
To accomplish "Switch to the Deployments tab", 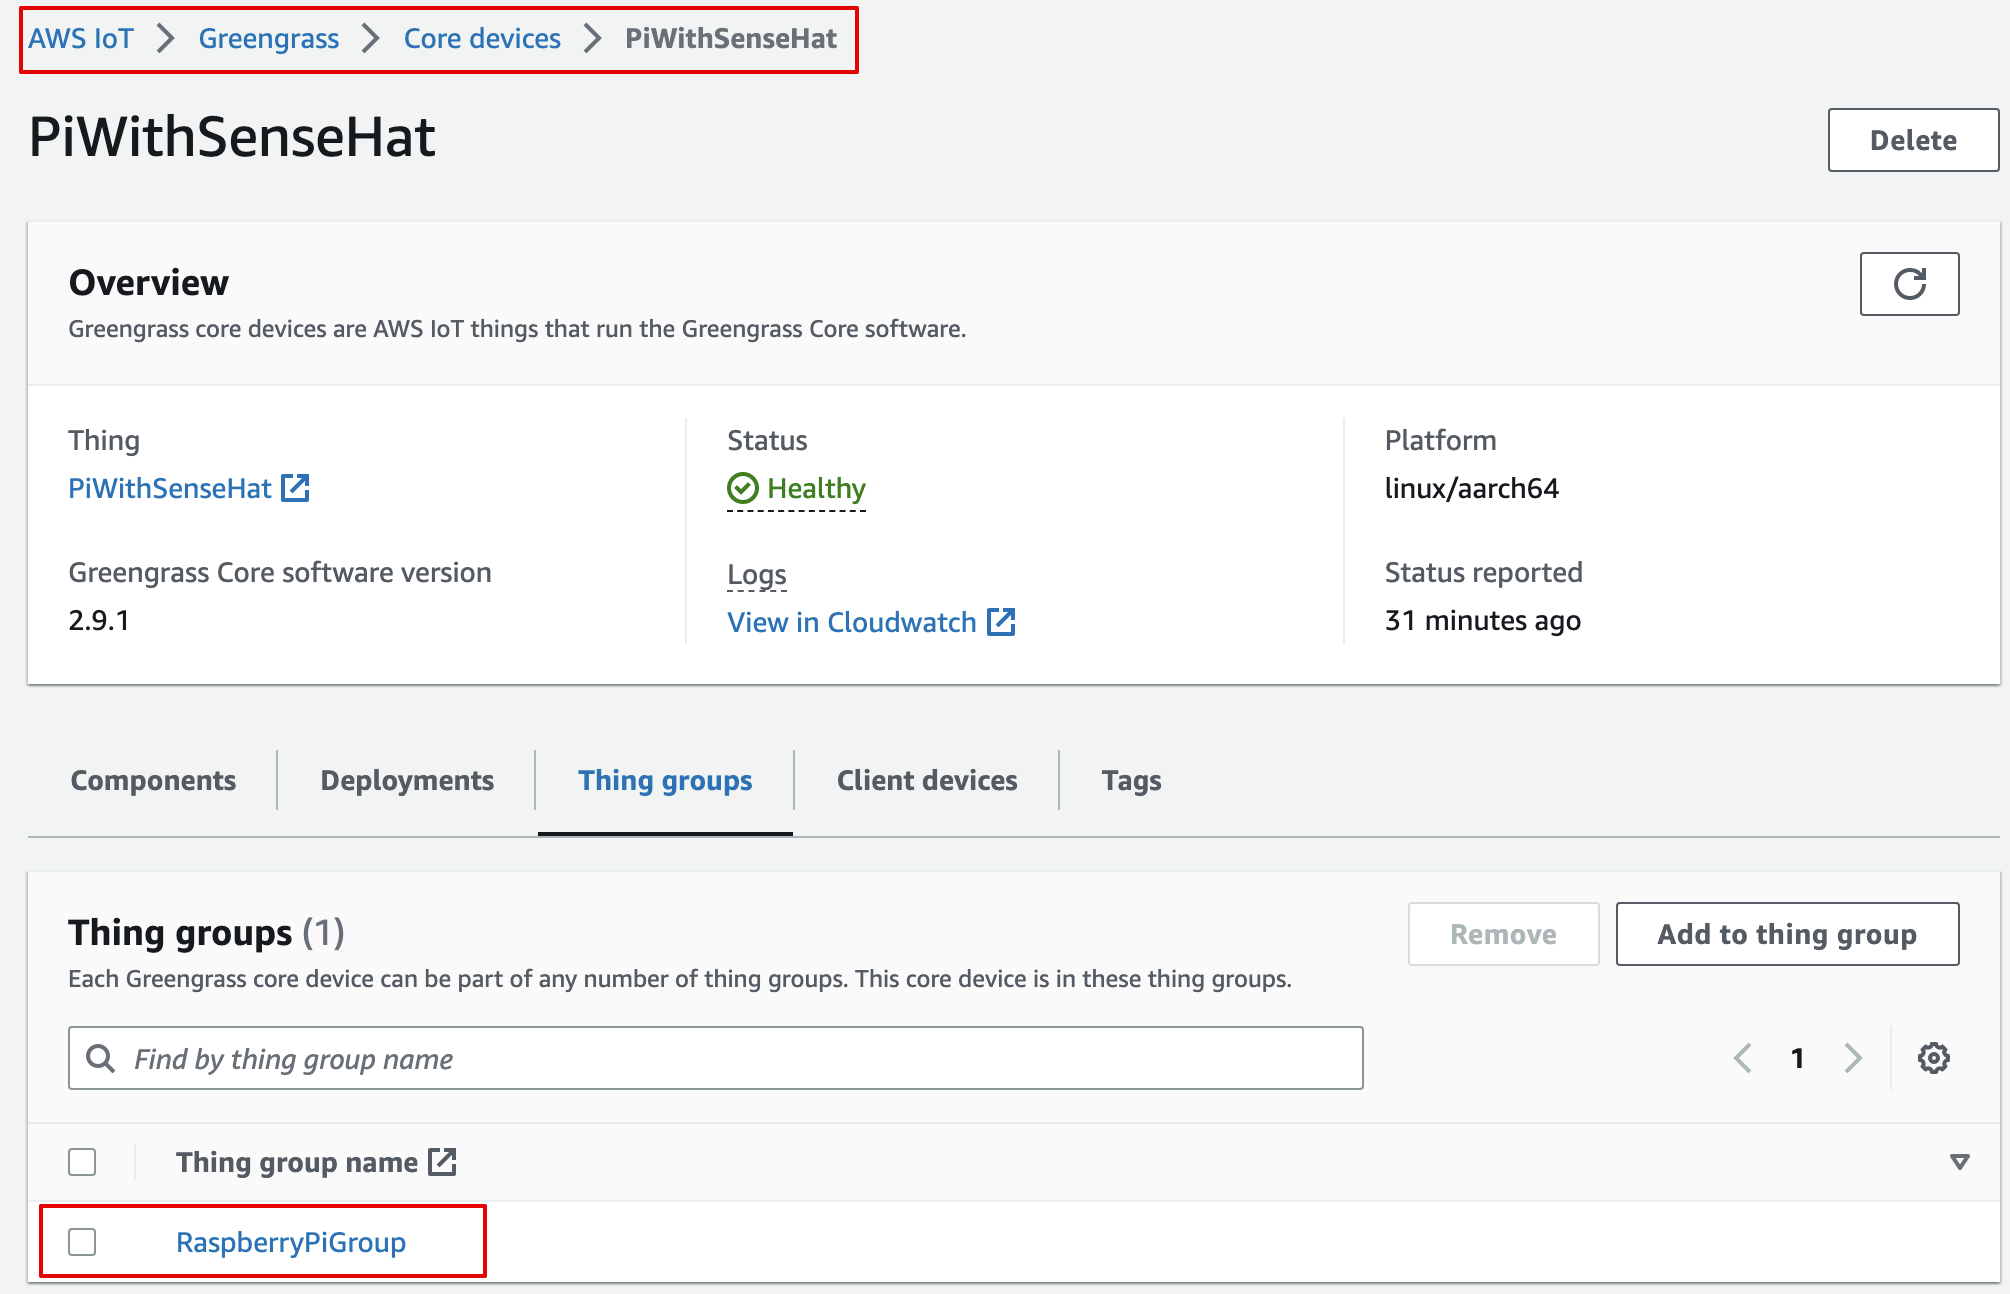I will [x=406, y=780].
